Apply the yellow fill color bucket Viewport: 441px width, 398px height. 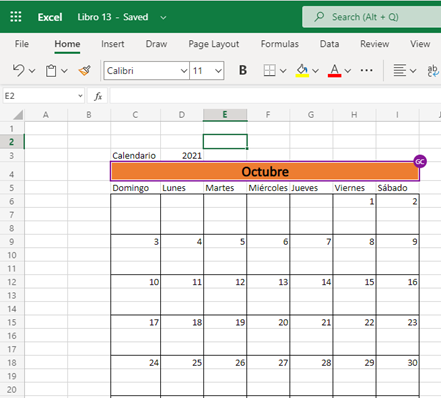coord(302,70)
